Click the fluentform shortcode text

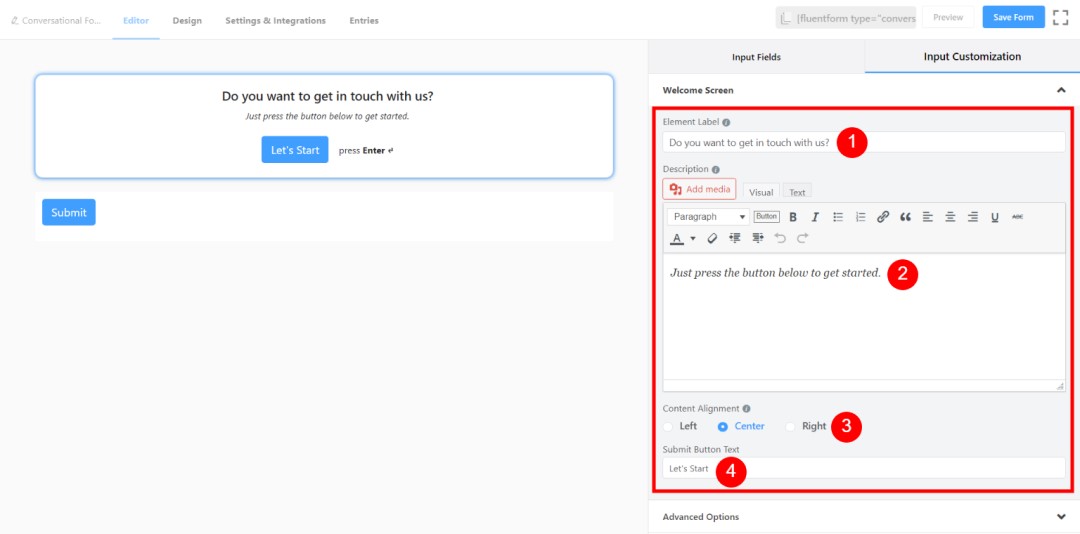pos(856,18)
